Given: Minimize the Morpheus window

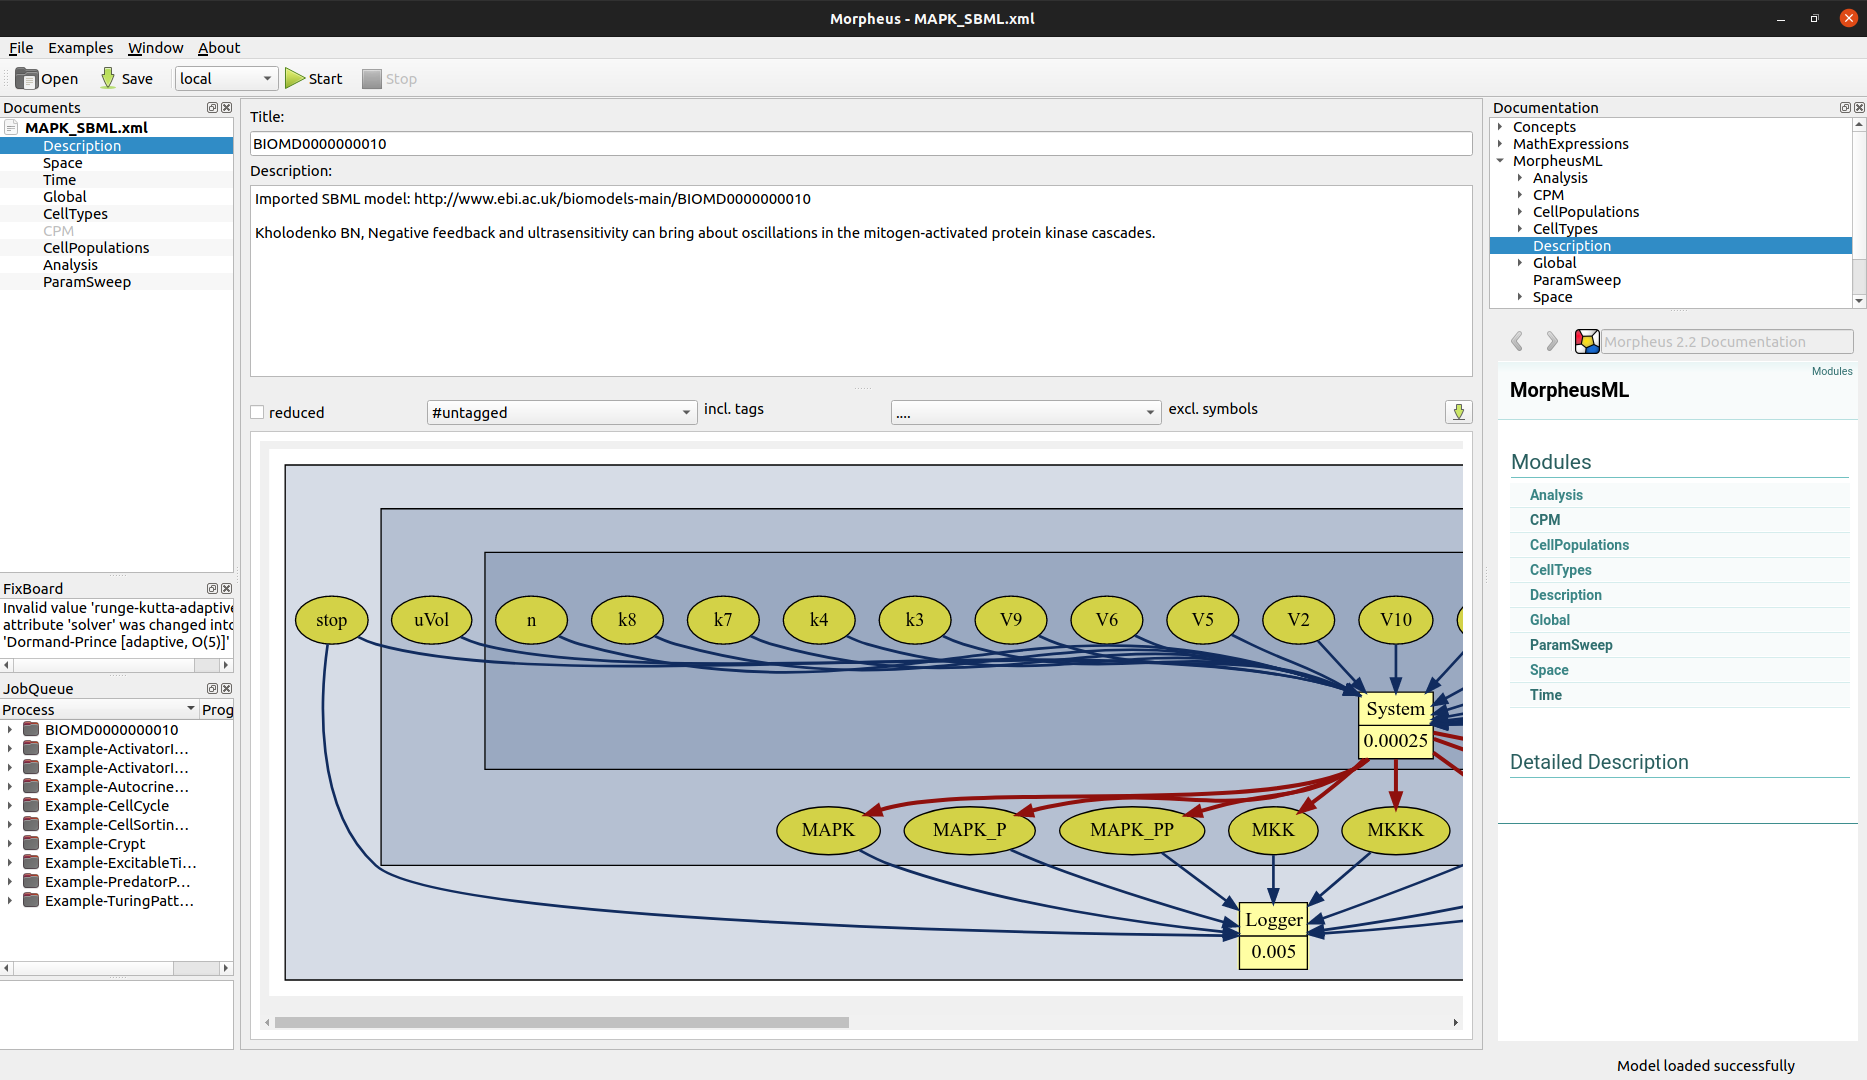Looking at the screenshot, I should [x=1781, y=18].
